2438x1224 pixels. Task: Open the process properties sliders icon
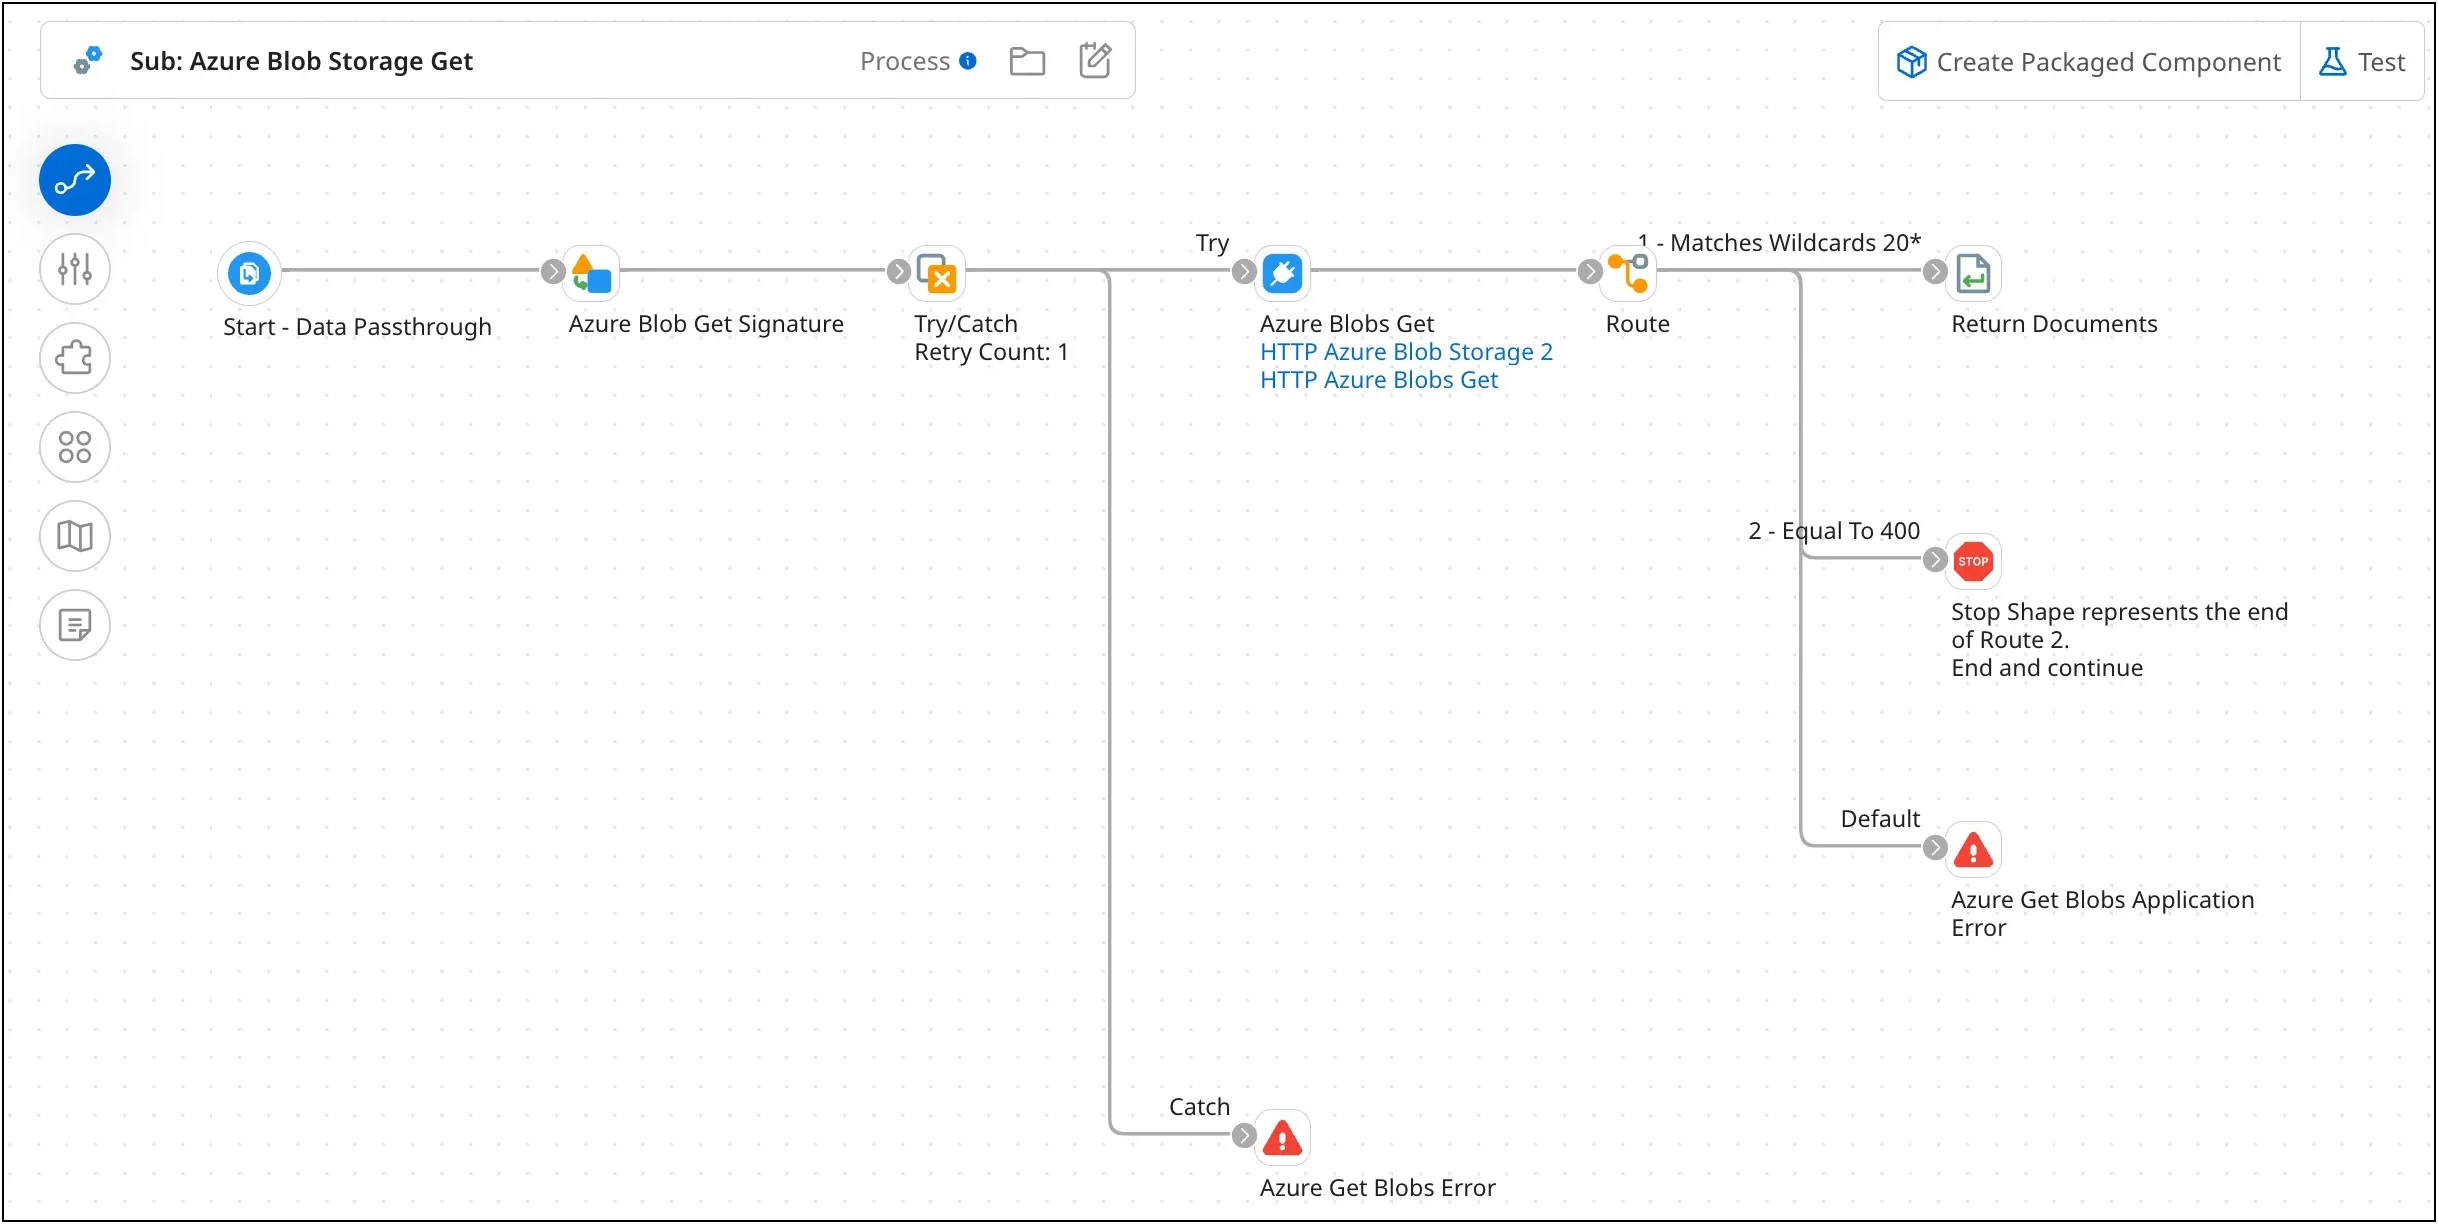[74, 269]
